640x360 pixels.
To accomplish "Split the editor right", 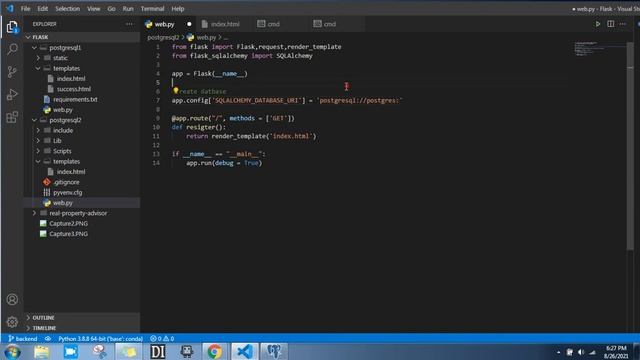I will pyautogui.click(x=611, y=24).
